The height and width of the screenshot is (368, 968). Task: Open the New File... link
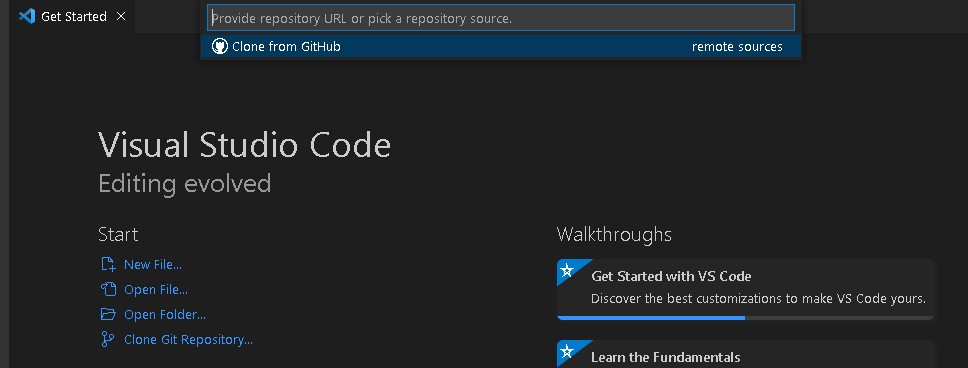[x=153, y=265]
